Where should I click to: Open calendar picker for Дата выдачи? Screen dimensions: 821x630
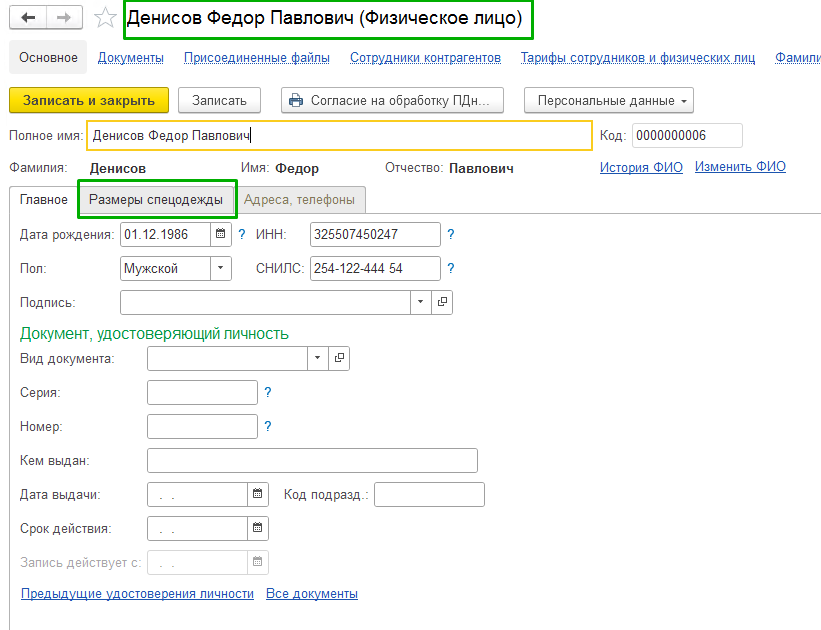[258, 494]
